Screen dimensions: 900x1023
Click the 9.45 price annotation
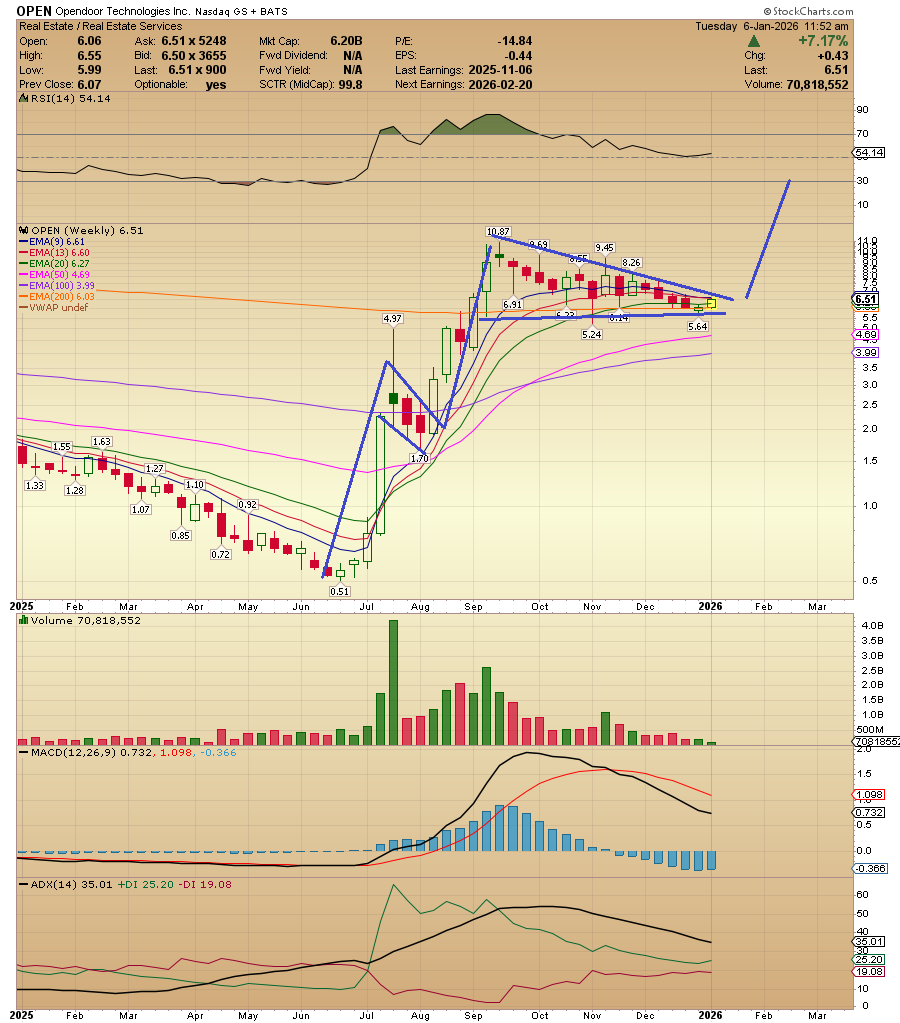click(604, 247)
